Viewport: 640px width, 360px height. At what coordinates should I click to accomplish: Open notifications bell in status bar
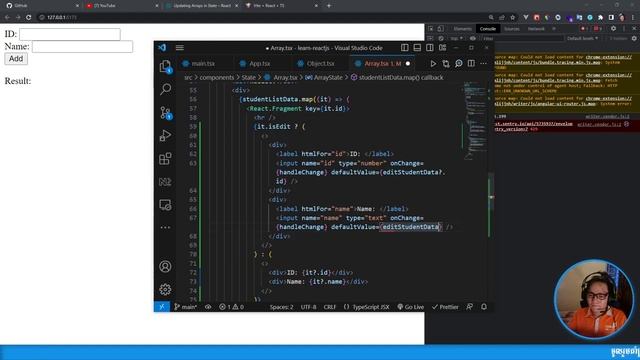(484, 307)
